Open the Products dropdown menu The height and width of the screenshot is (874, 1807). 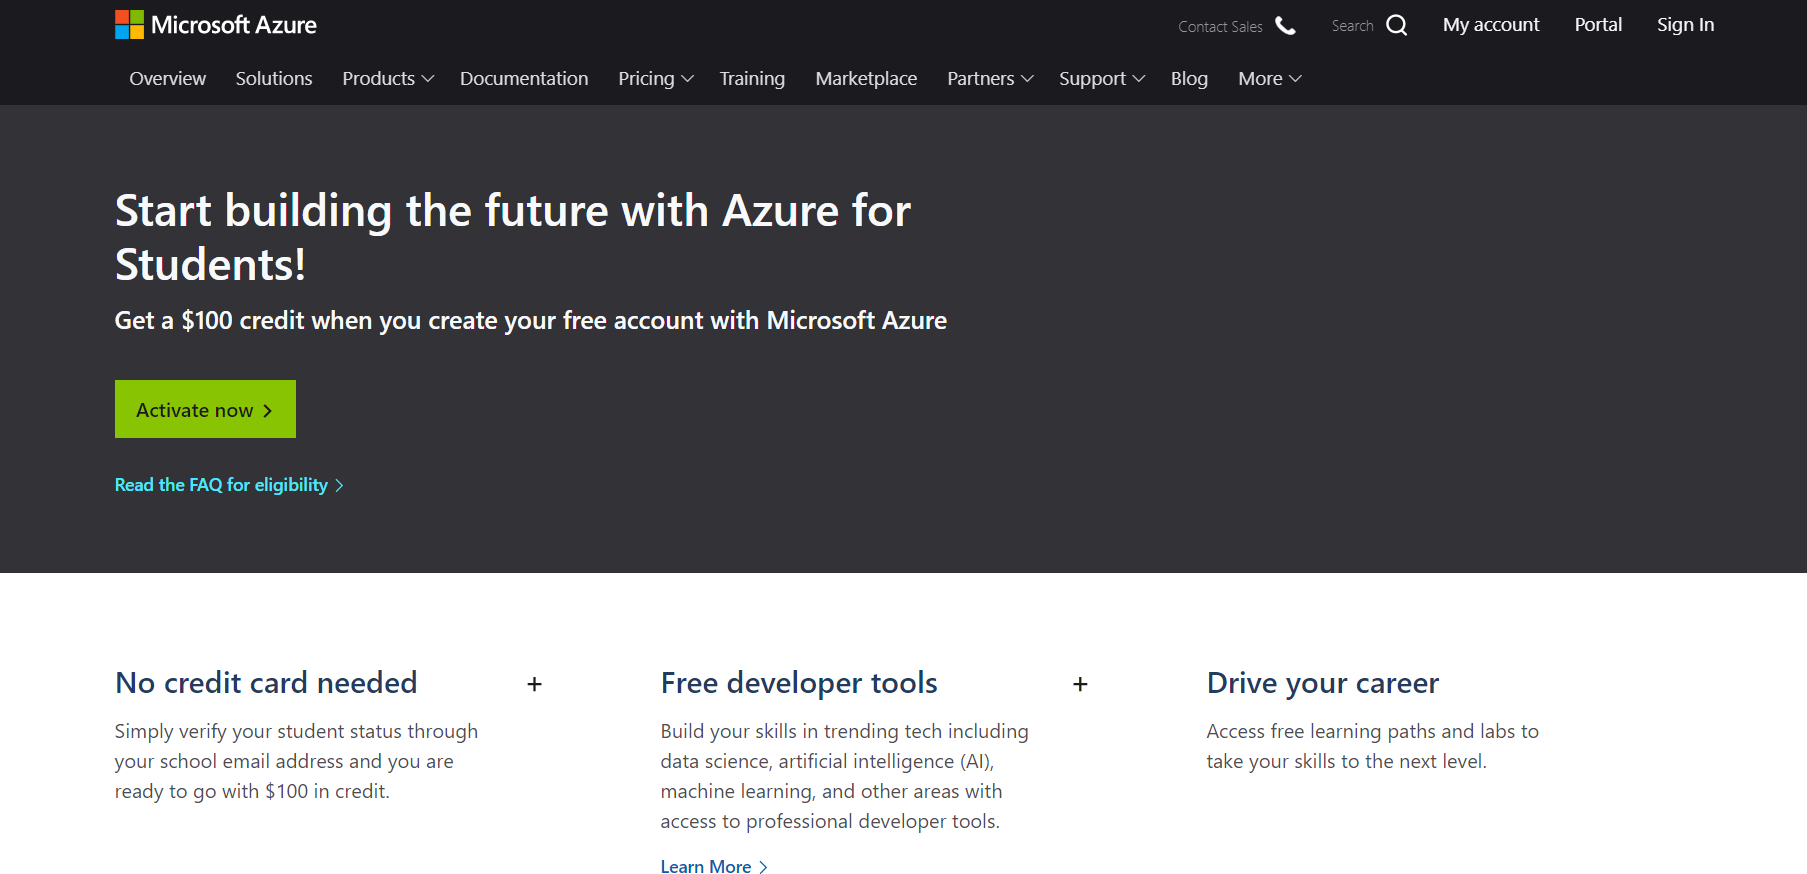pyautogui.click(x=387, y=79)
